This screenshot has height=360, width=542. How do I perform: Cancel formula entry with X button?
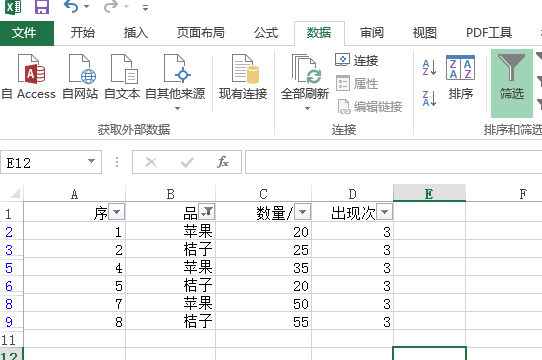151,162
